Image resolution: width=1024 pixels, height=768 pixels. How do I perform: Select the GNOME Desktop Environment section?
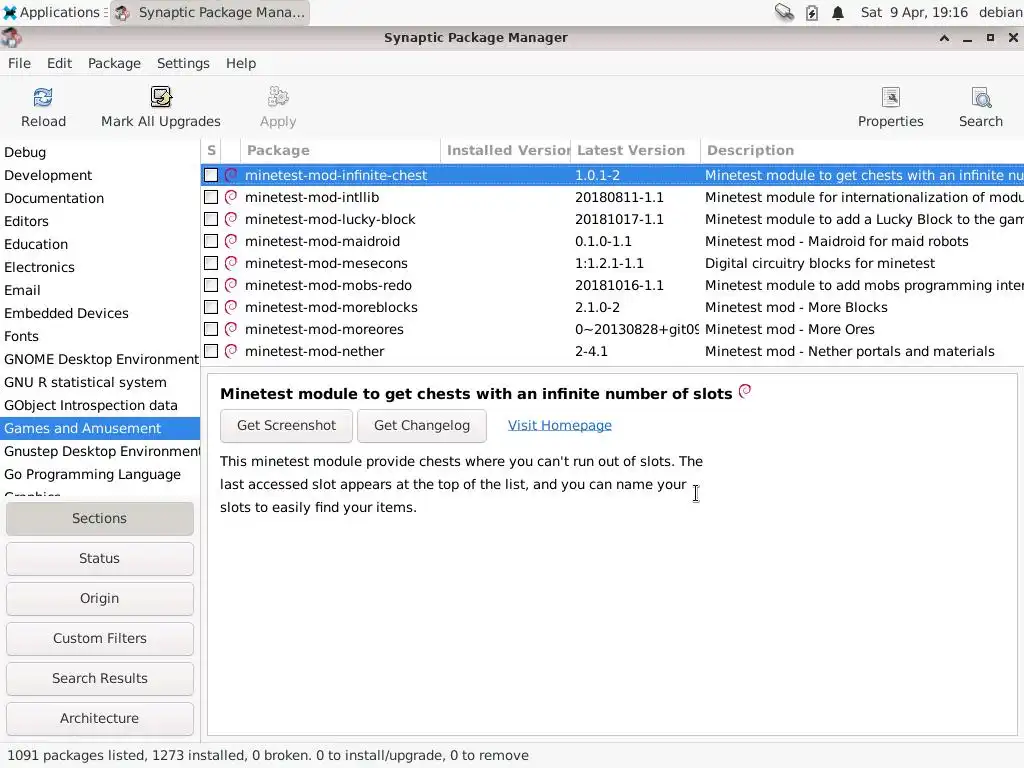click(x=99, y=359)
